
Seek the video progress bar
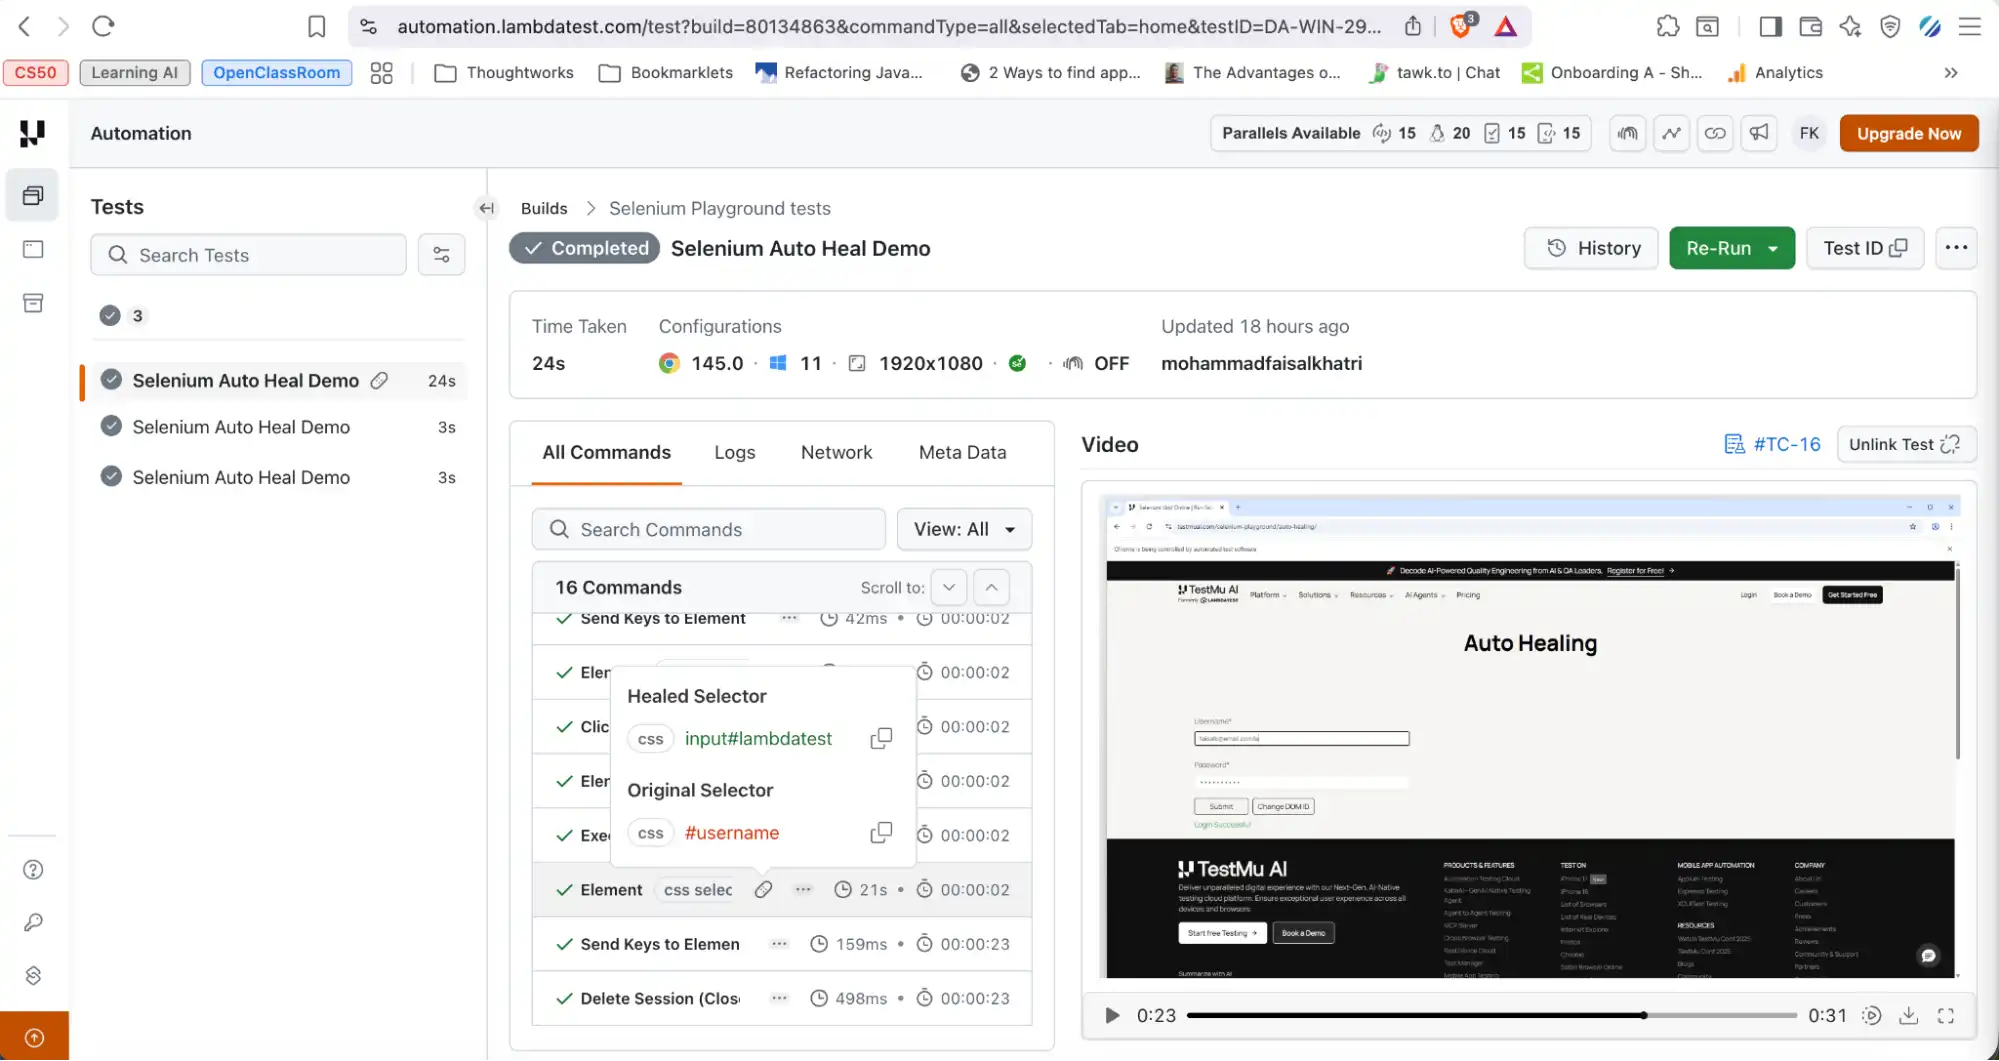1491,1016
